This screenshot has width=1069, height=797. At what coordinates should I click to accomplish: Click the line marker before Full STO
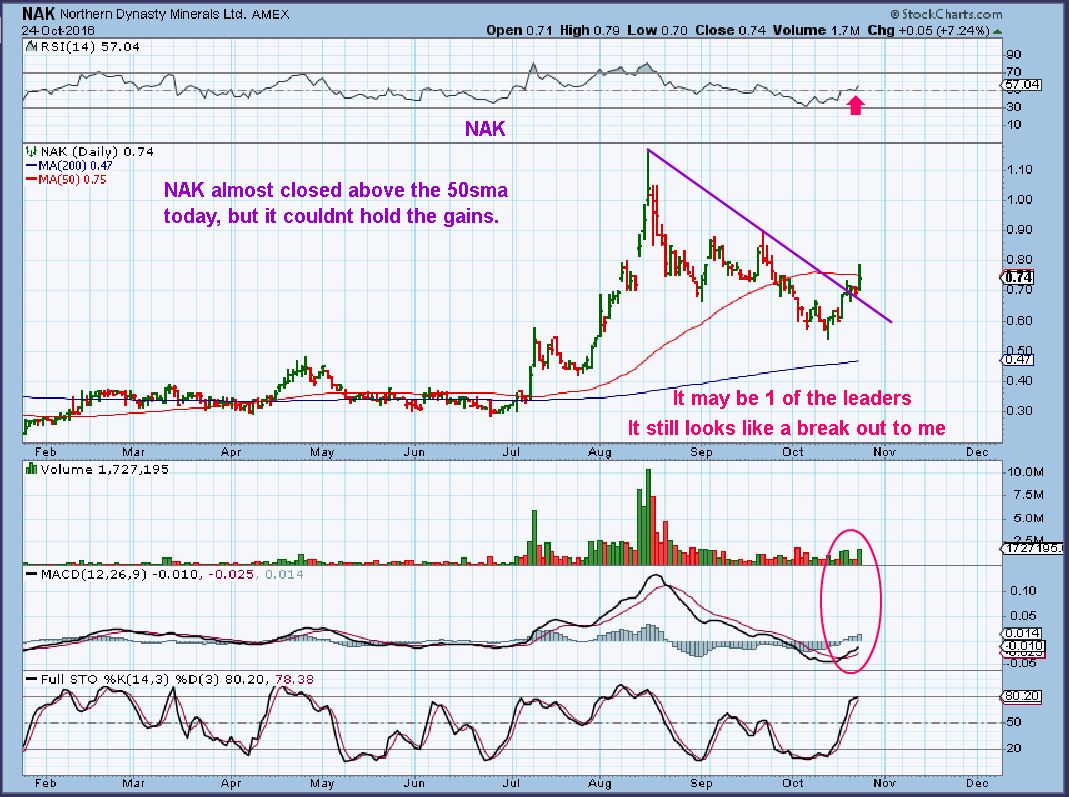(x=31, y=680)
